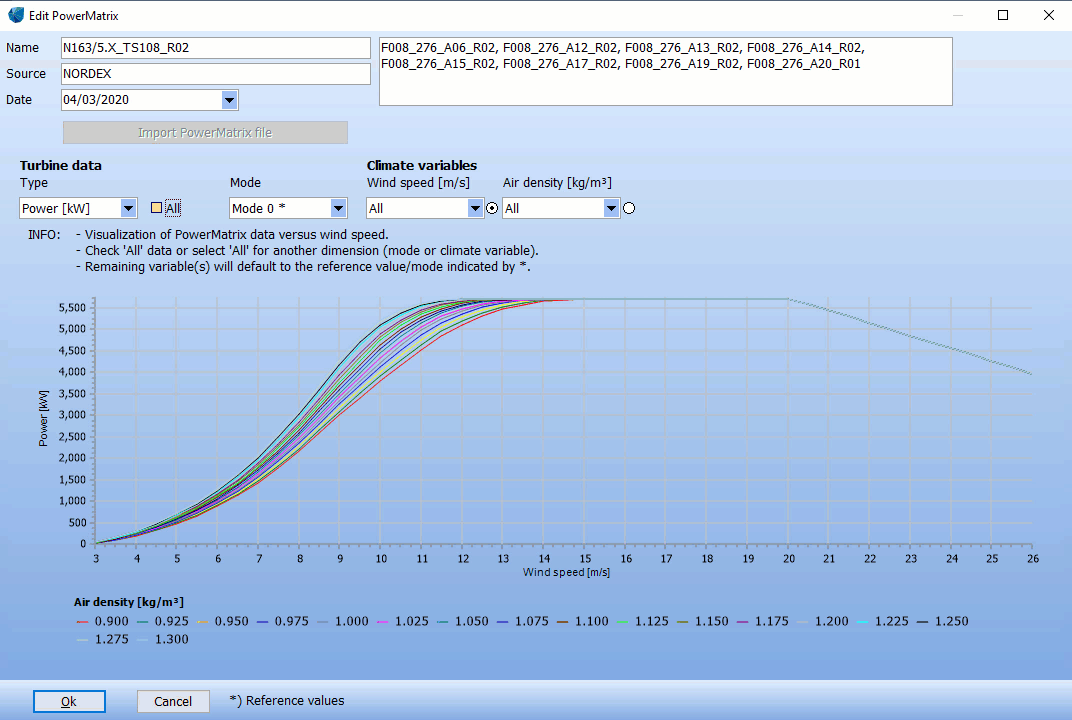Image resolution: width=1072 pixels, height=720 pixels.
Task: Click the 3 tick on wind speed axis
Action: 96,559
